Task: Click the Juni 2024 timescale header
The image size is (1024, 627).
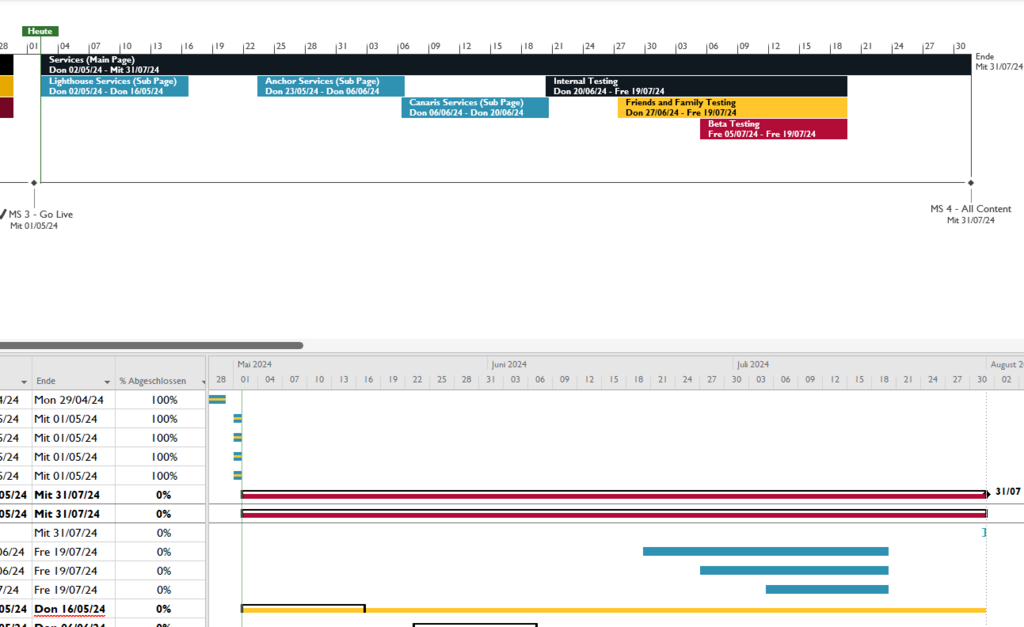Action: click(x=509, y=365)
